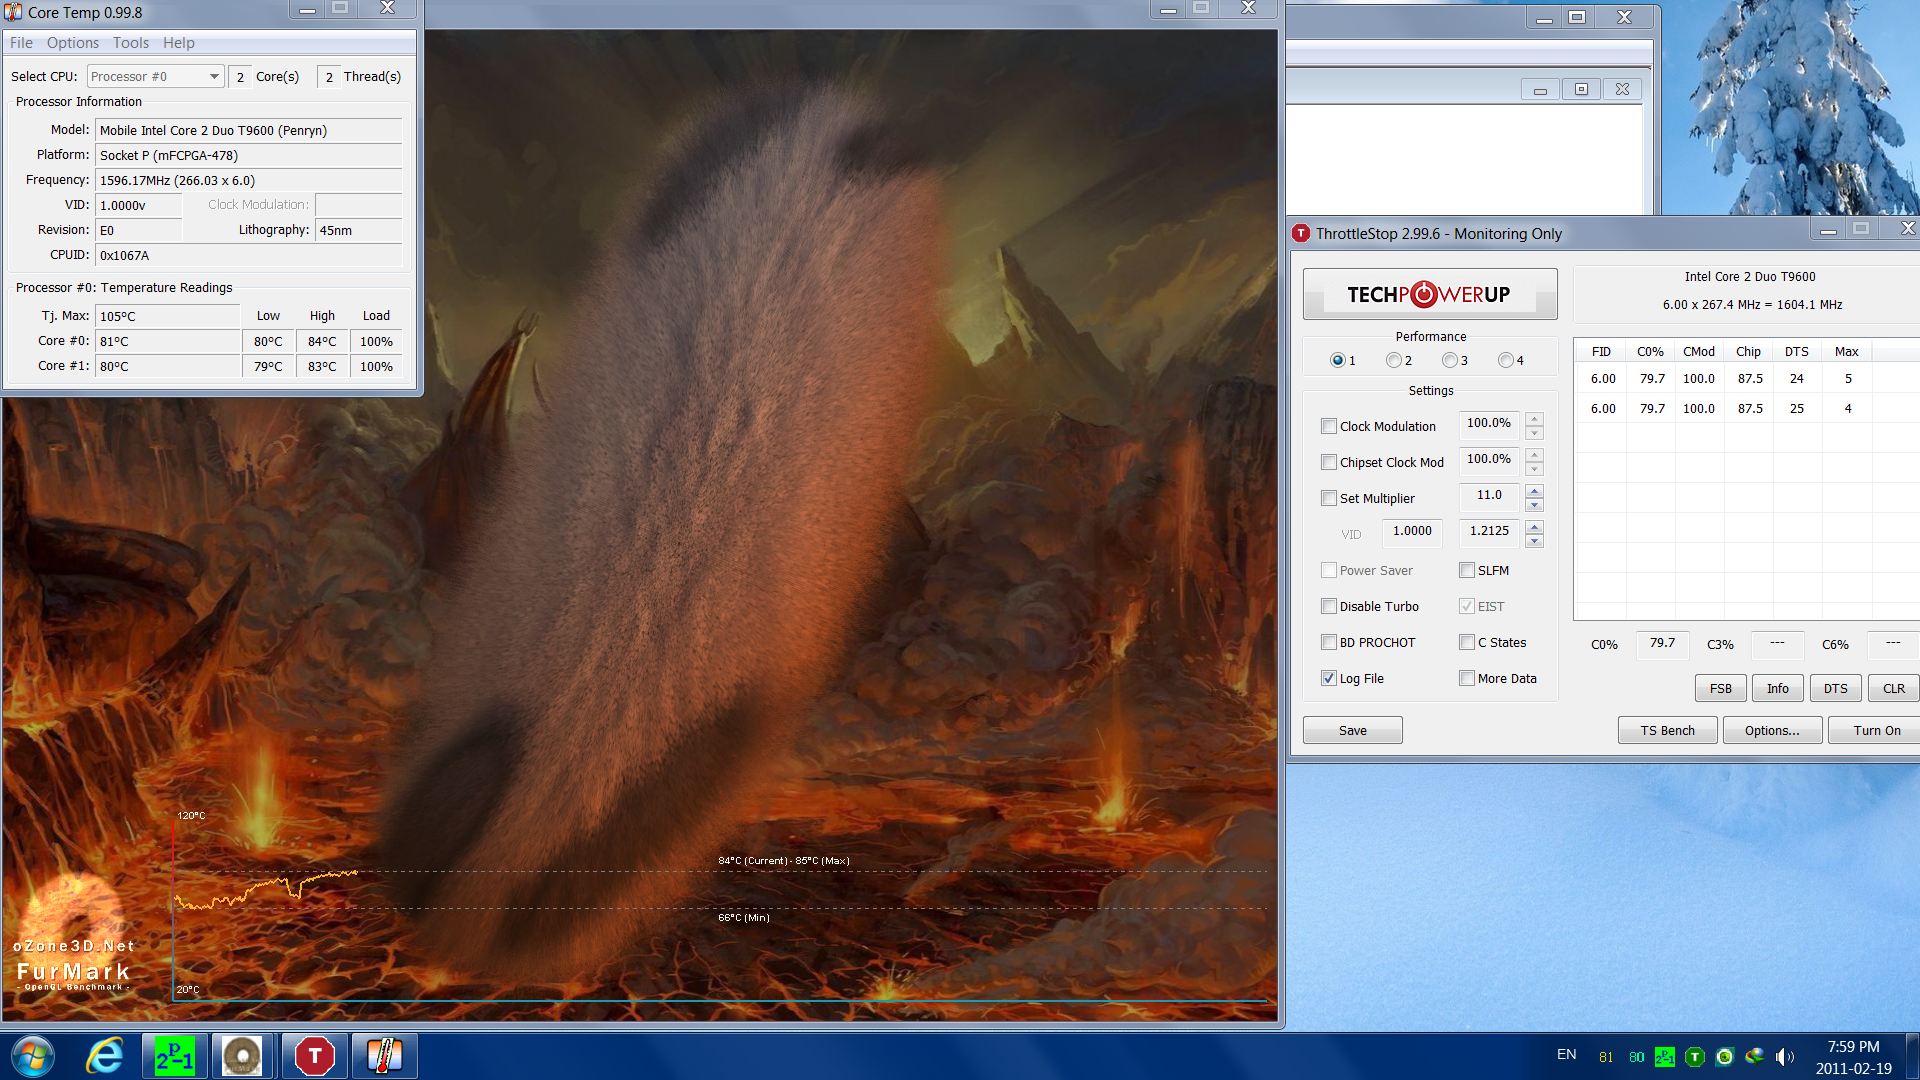Launch TS Bench

pos(1667,730)
